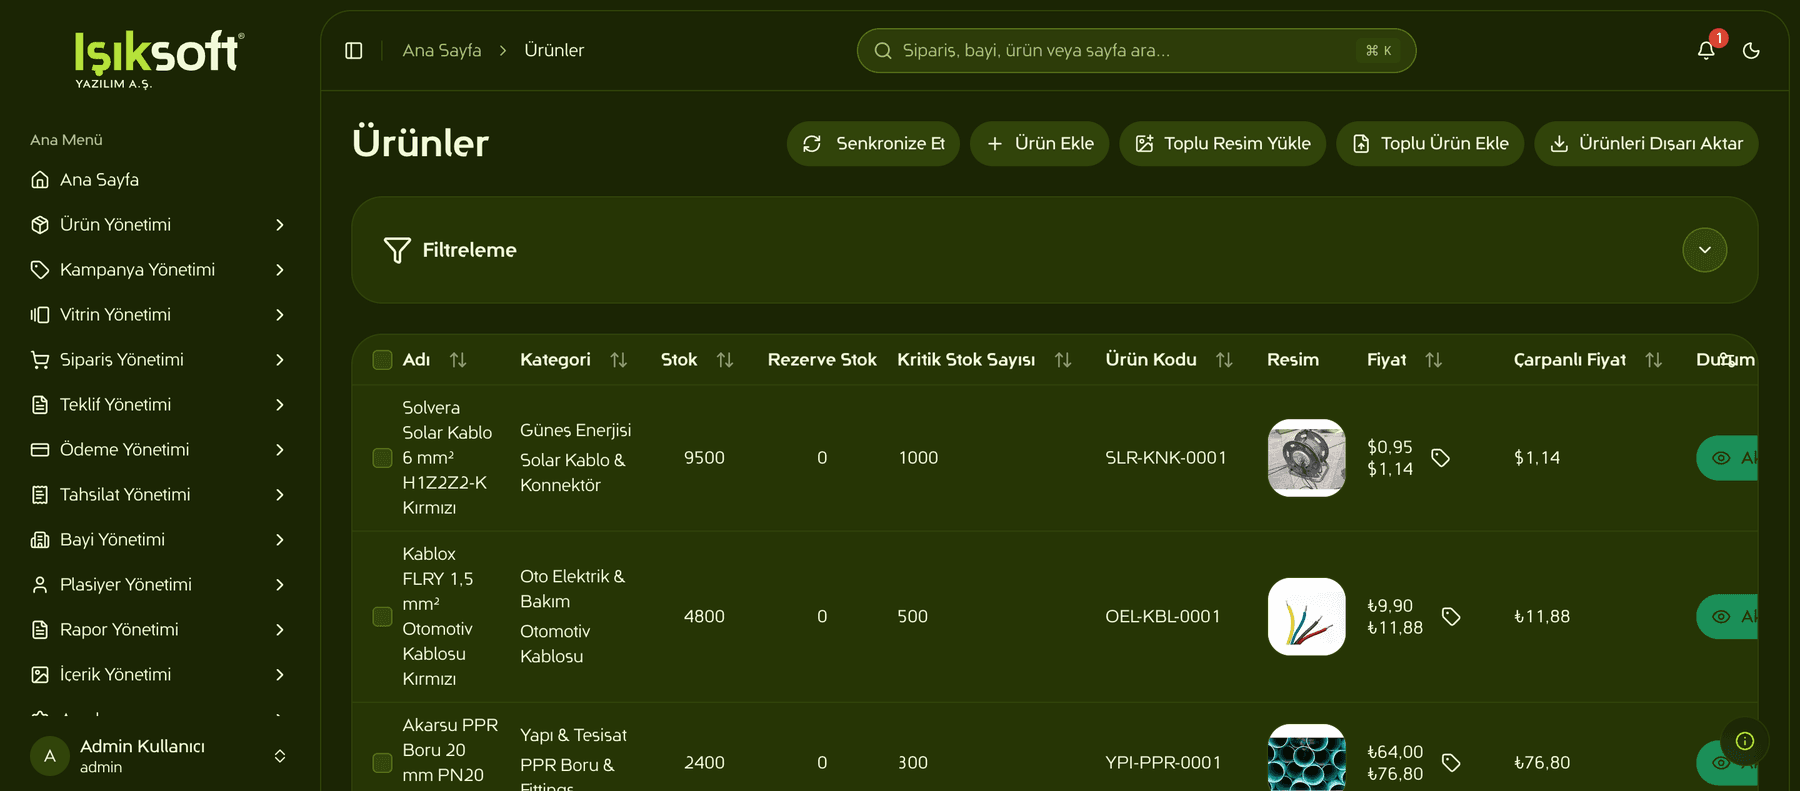Sort the table by Ürün Kodu column
This screenshot has height=791, width=1800.
(1224, 360)
